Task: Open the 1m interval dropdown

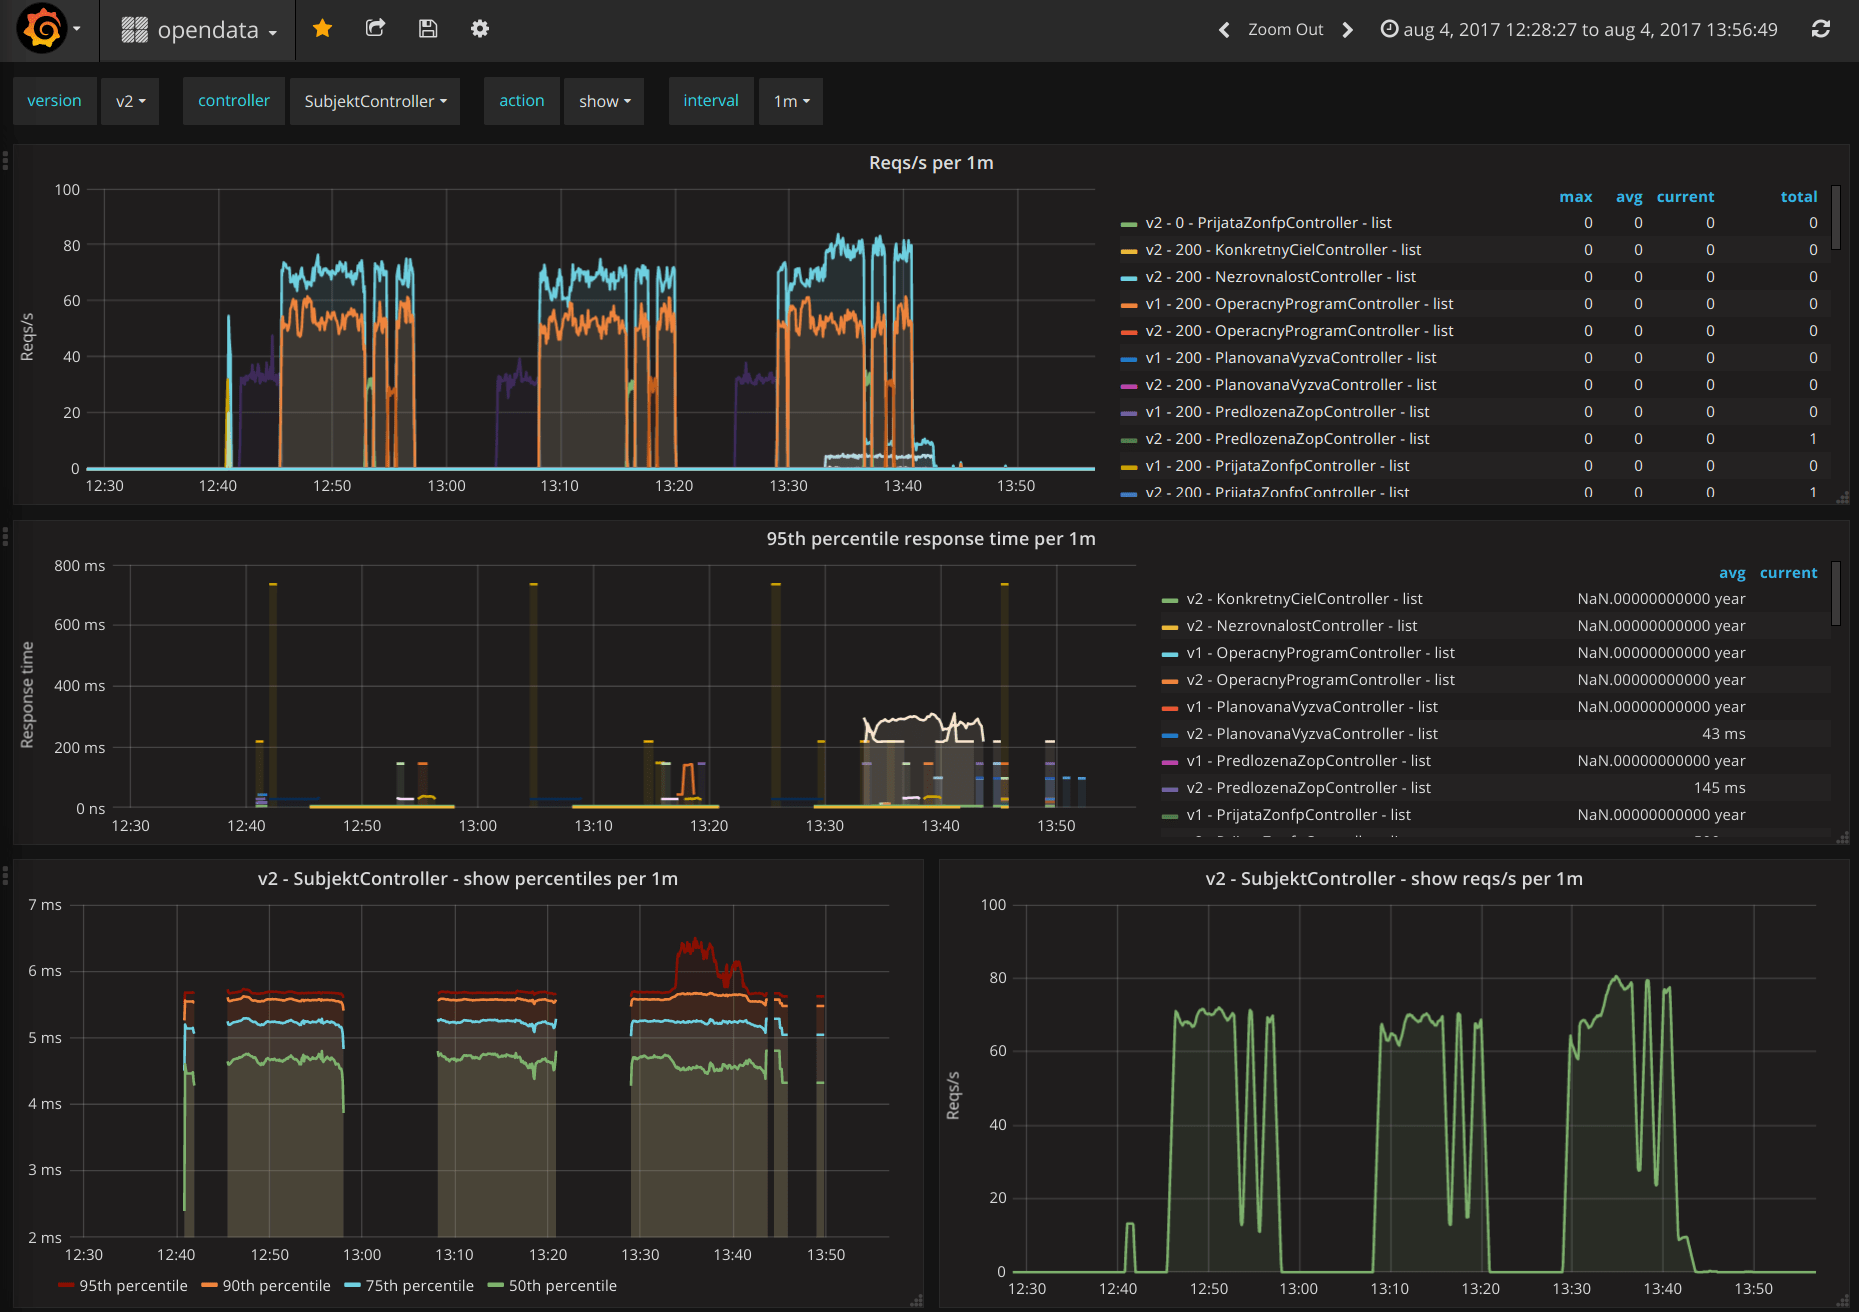Action: click(790, 101)
